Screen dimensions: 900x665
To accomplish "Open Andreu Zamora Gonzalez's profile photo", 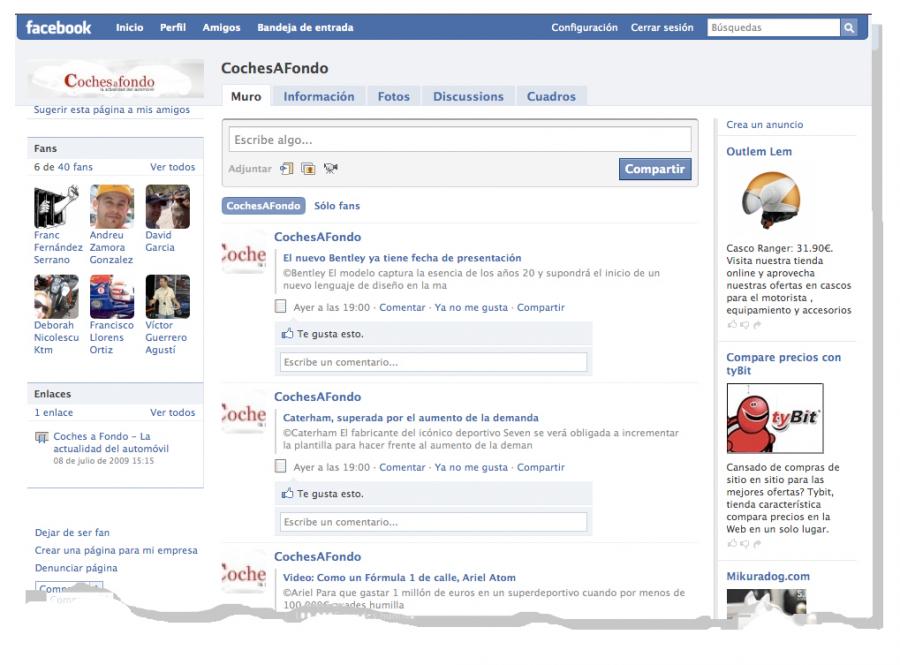I will pyautogui.click(x=111, y=207).
